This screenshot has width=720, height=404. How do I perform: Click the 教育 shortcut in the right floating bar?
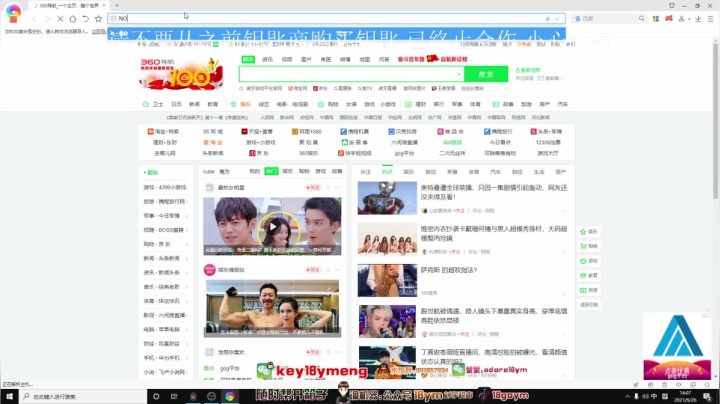[589, 275]
